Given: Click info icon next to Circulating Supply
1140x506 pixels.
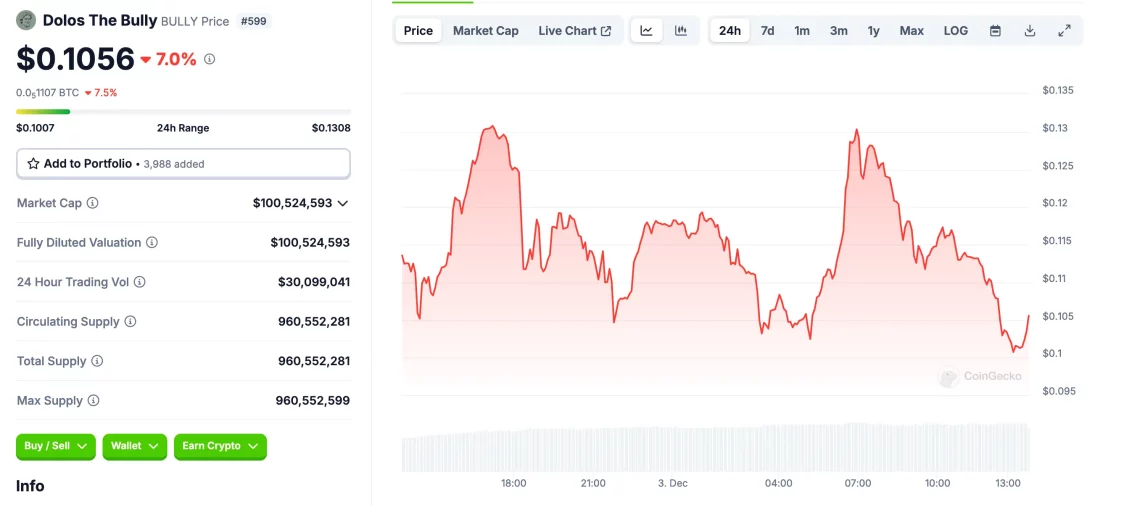Looking at the screenshot, I should (130, 322).
